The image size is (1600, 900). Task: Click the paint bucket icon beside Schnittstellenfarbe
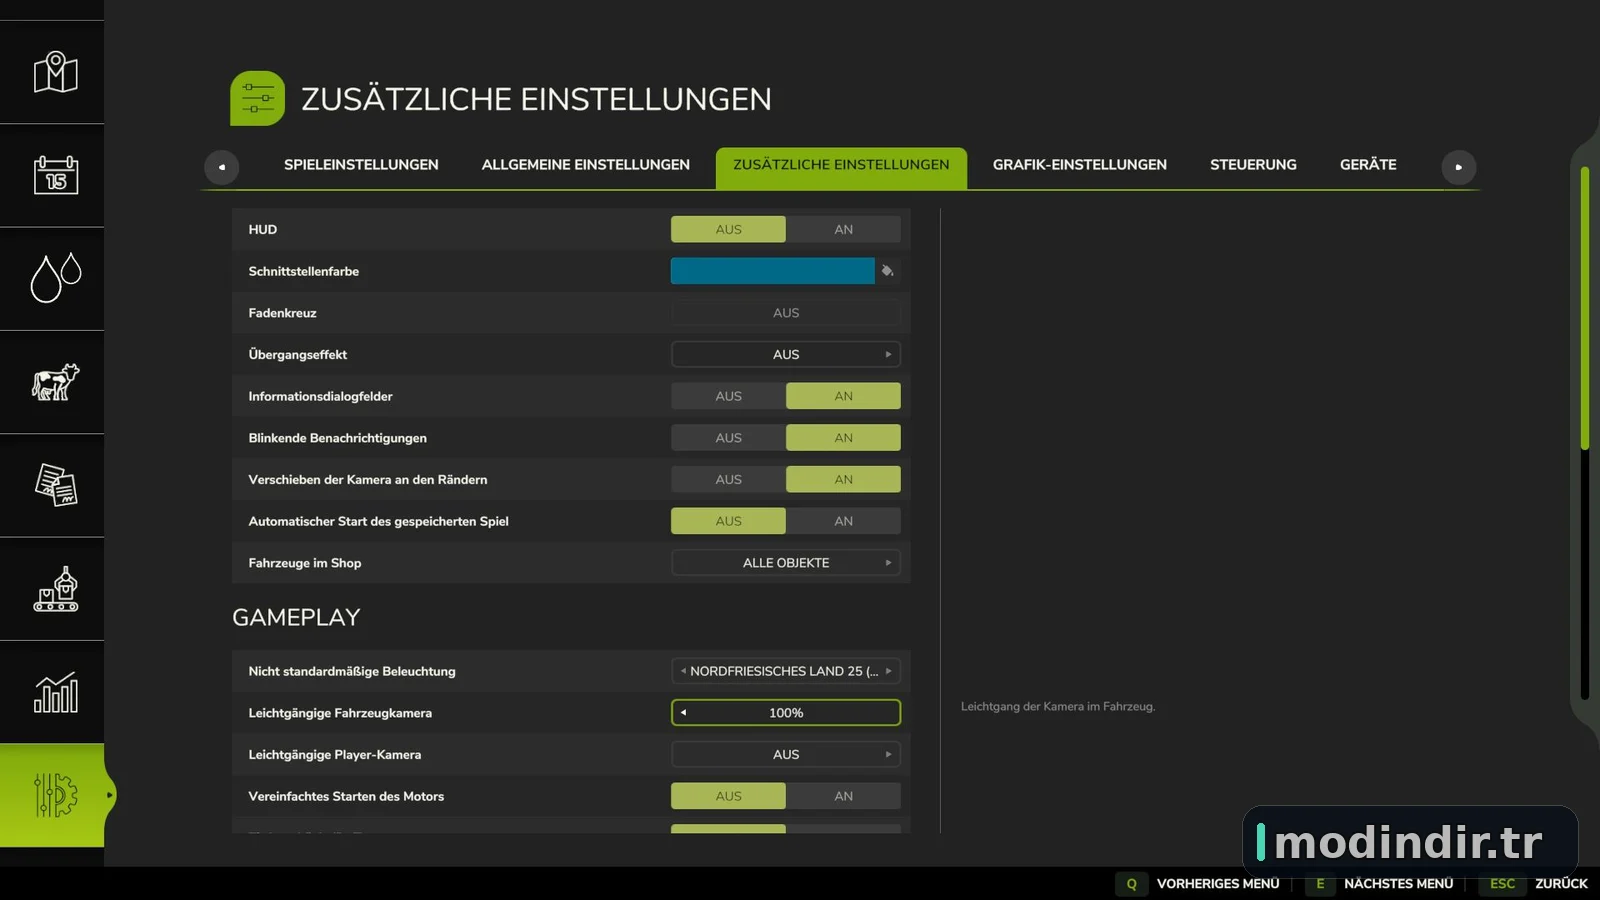click(x=887, y=271)
